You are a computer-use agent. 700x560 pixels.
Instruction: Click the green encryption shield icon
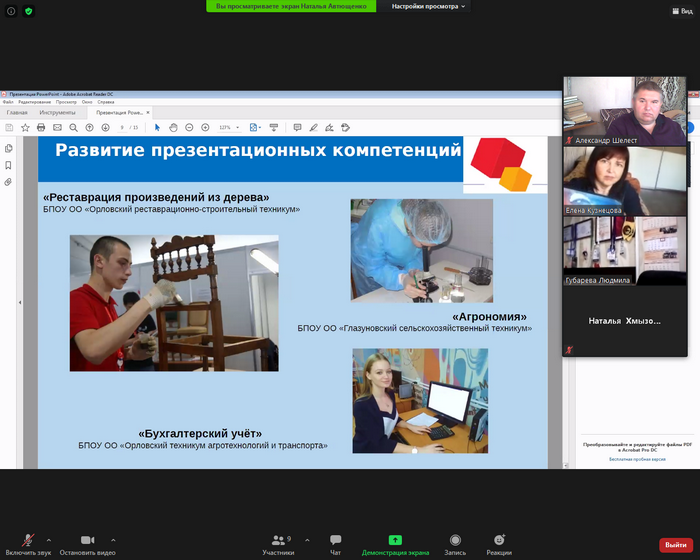click(x=28, y=11)
